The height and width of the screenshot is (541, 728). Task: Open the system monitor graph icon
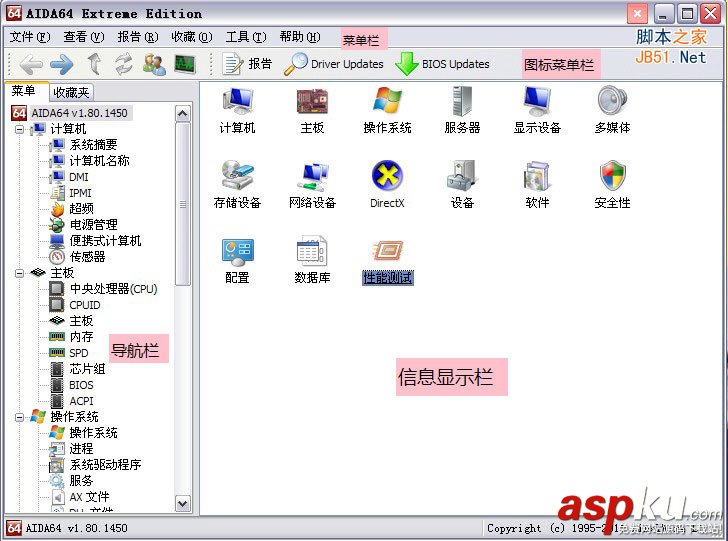(x=184, y=64)
